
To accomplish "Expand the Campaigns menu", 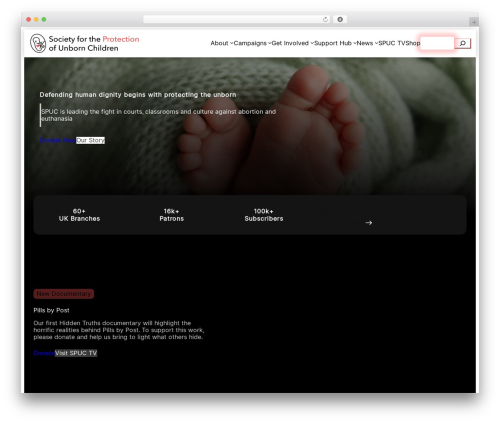I will (x=252, y=43).
